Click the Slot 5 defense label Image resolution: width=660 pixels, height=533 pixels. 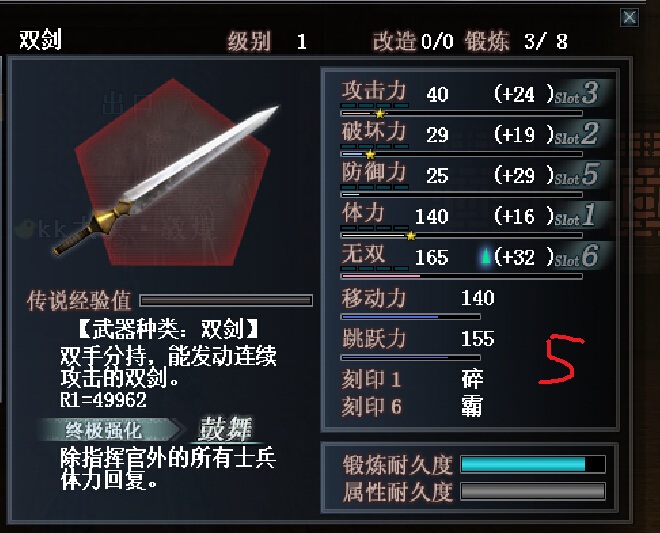coord(577,175)
